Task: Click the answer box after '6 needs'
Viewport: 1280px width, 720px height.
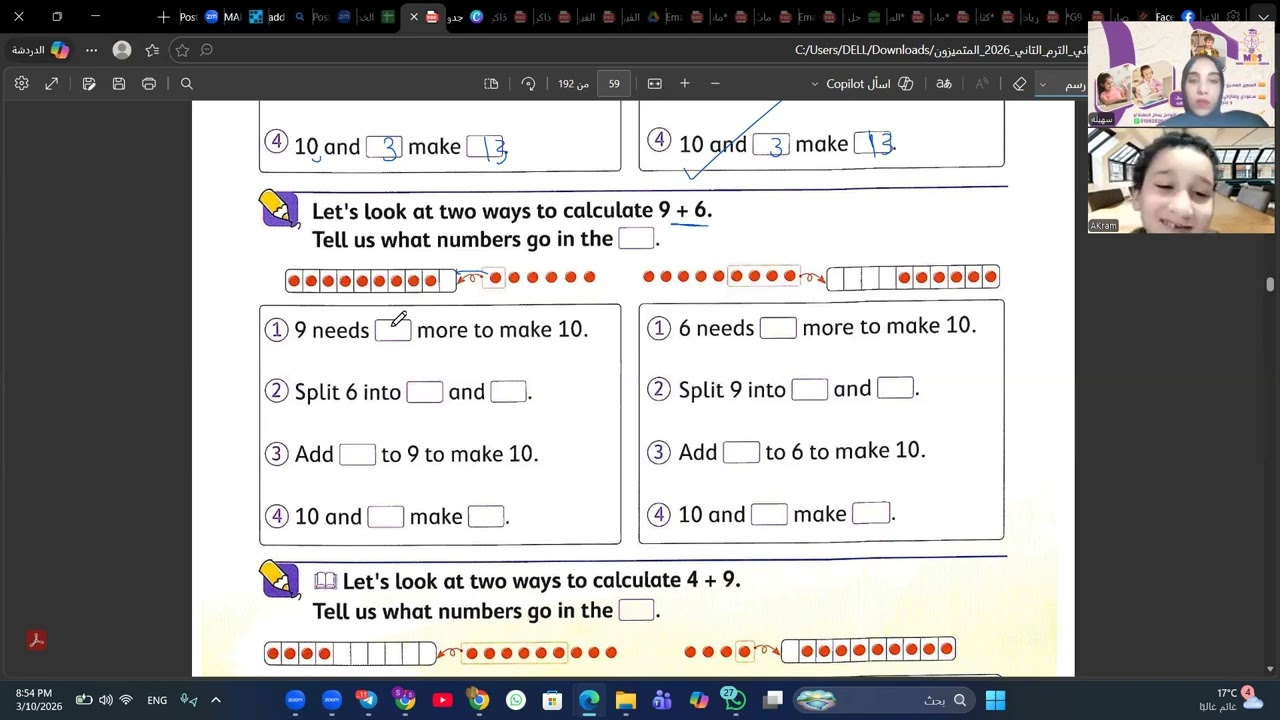Action: coord(778,327)
